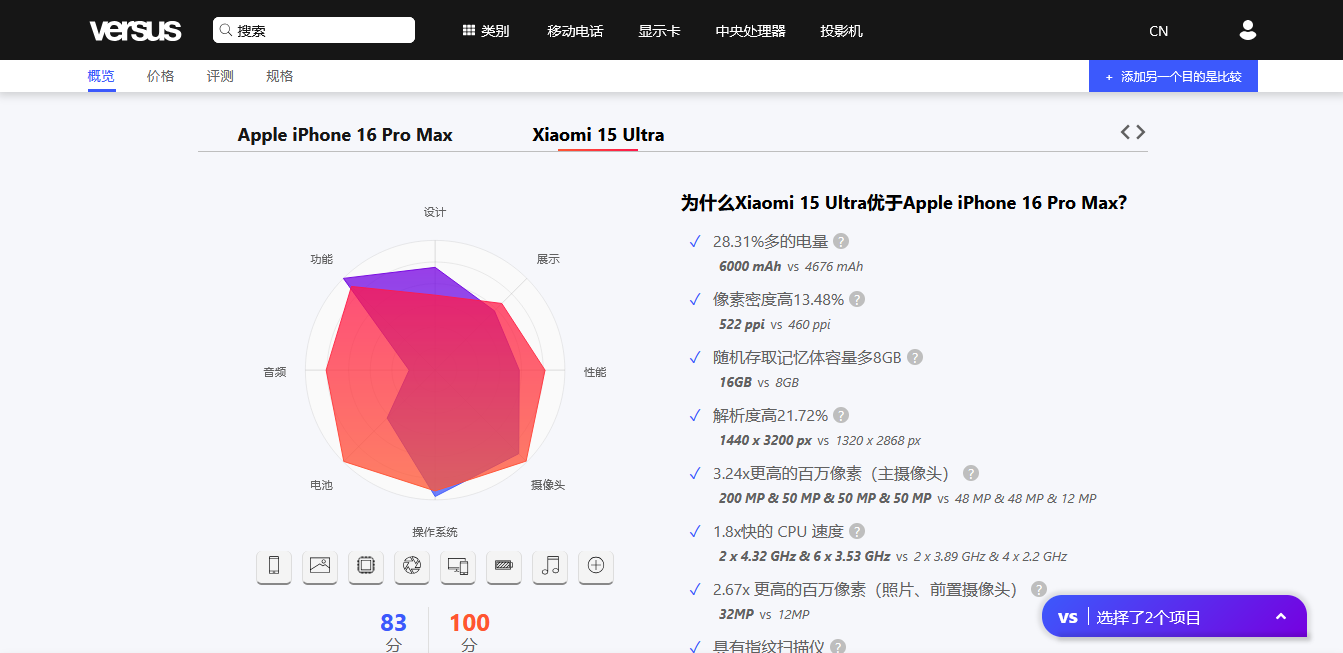Select the display category picture icon
The width and height of the screenshot is (1343, 653).
coord(320,566)
